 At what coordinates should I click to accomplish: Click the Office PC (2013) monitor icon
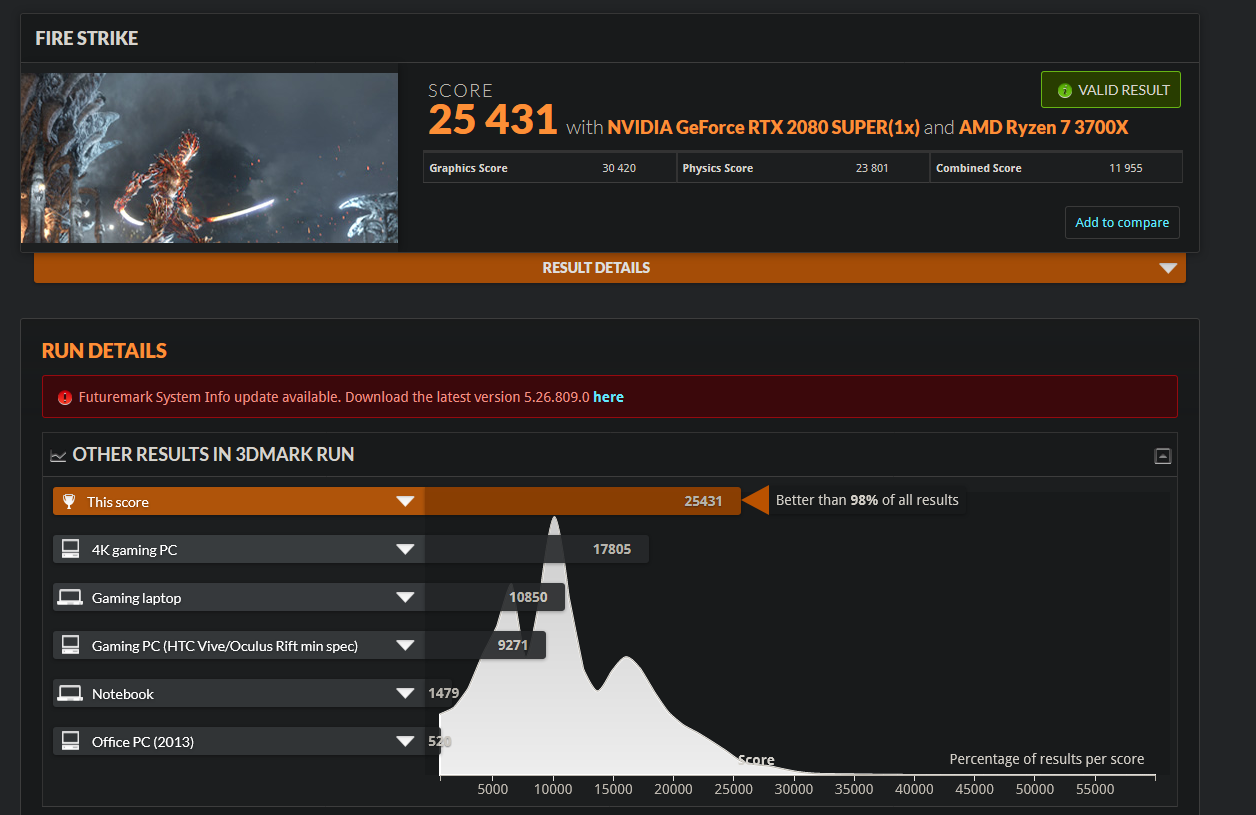click(x=70, y=741)
